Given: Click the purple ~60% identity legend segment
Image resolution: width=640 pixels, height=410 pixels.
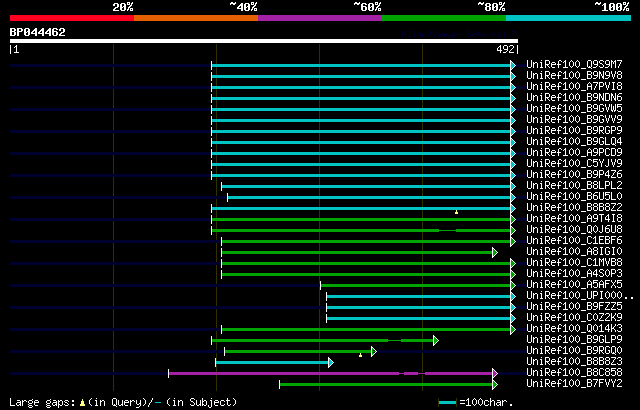Looking at the screenshot, I should click(x=320, y=18).
